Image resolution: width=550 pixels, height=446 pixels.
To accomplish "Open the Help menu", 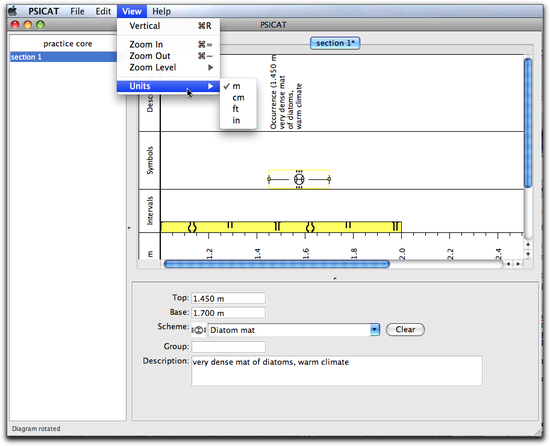I will (161, 11).
